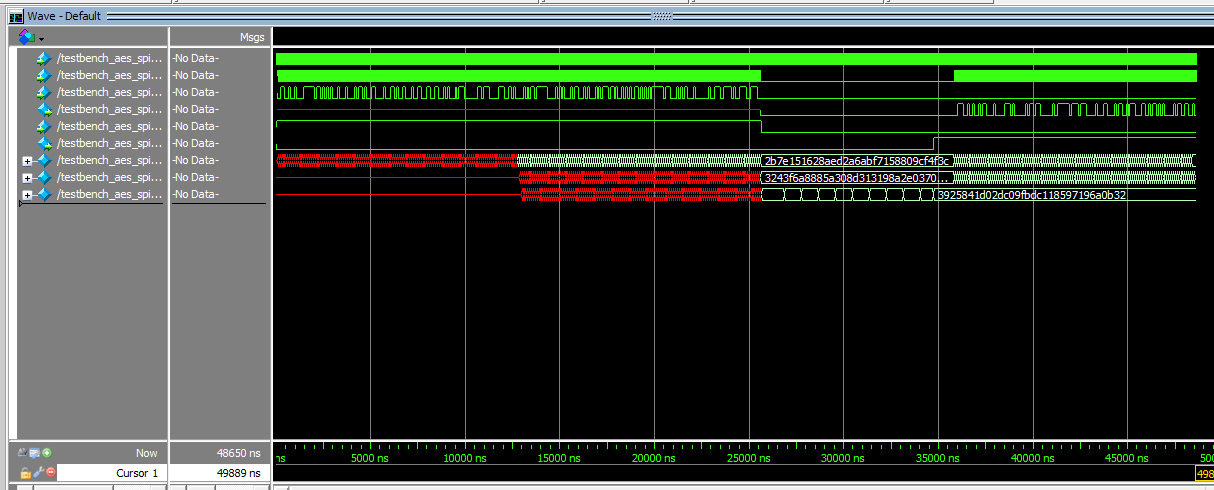Click the 10000 ns timeline label

coord(467,458)
